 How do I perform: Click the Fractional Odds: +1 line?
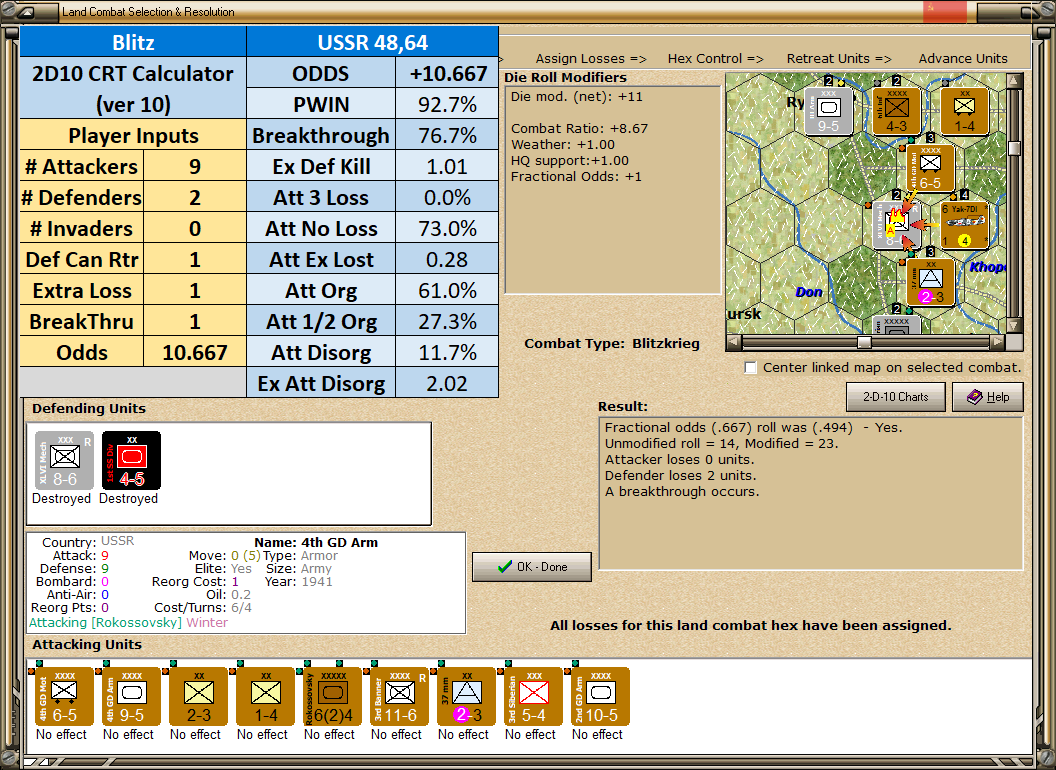(x=576, y=177)
